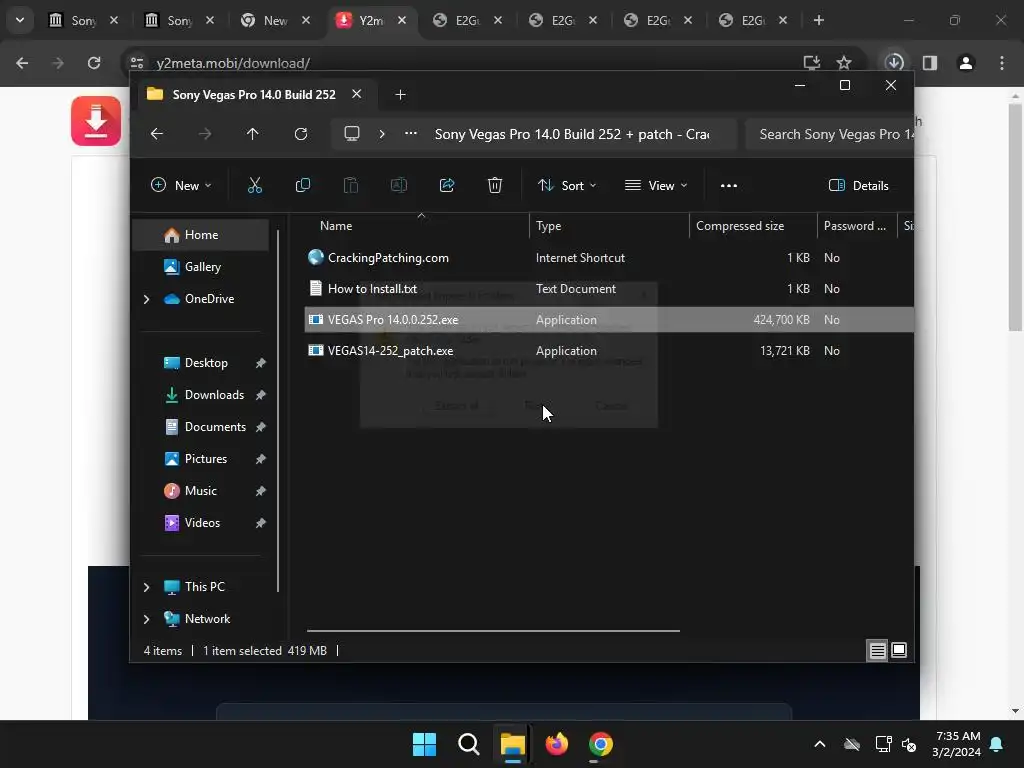The width and height of the screenshot is (1024, 768).
Task: Click the Rename icon in Explorer toolbar
Action: click(x=398, y=185)
